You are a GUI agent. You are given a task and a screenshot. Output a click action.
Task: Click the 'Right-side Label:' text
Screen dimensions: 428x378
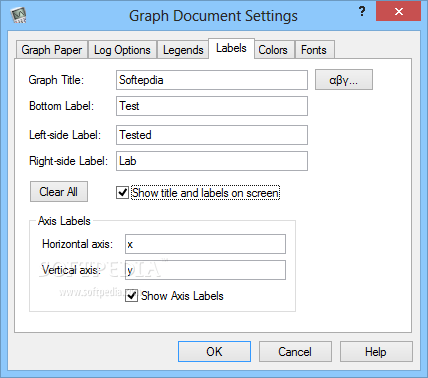click(69, 161)
